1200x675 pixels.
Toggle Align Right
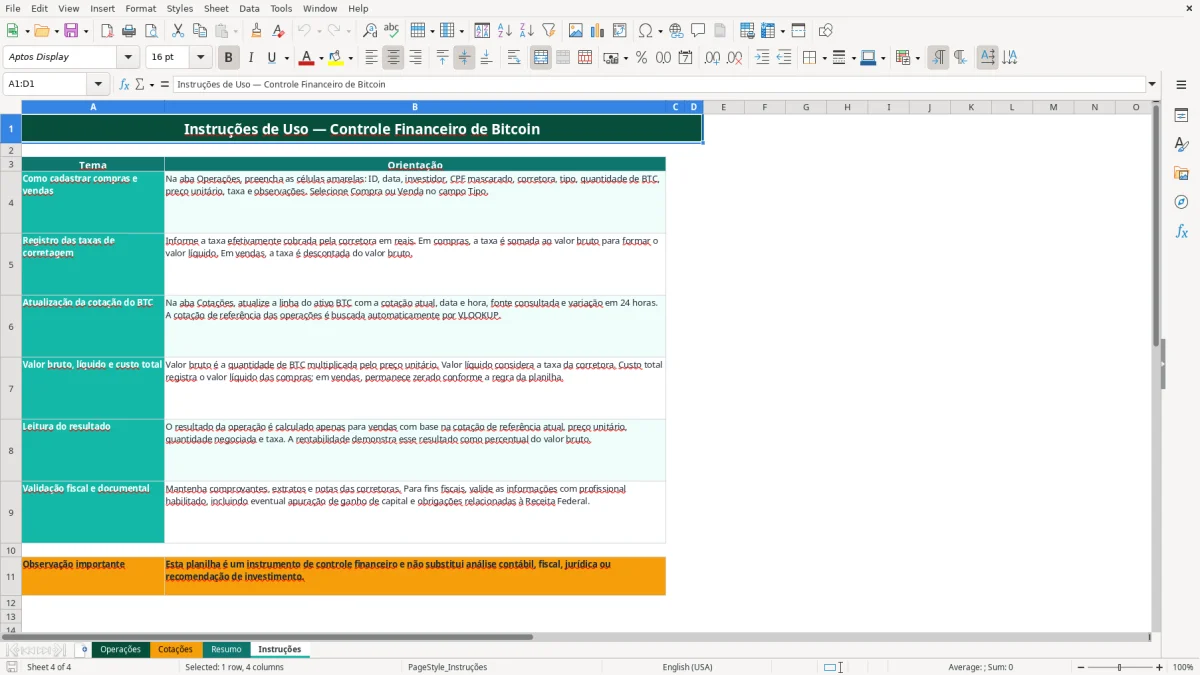(415, 58)
